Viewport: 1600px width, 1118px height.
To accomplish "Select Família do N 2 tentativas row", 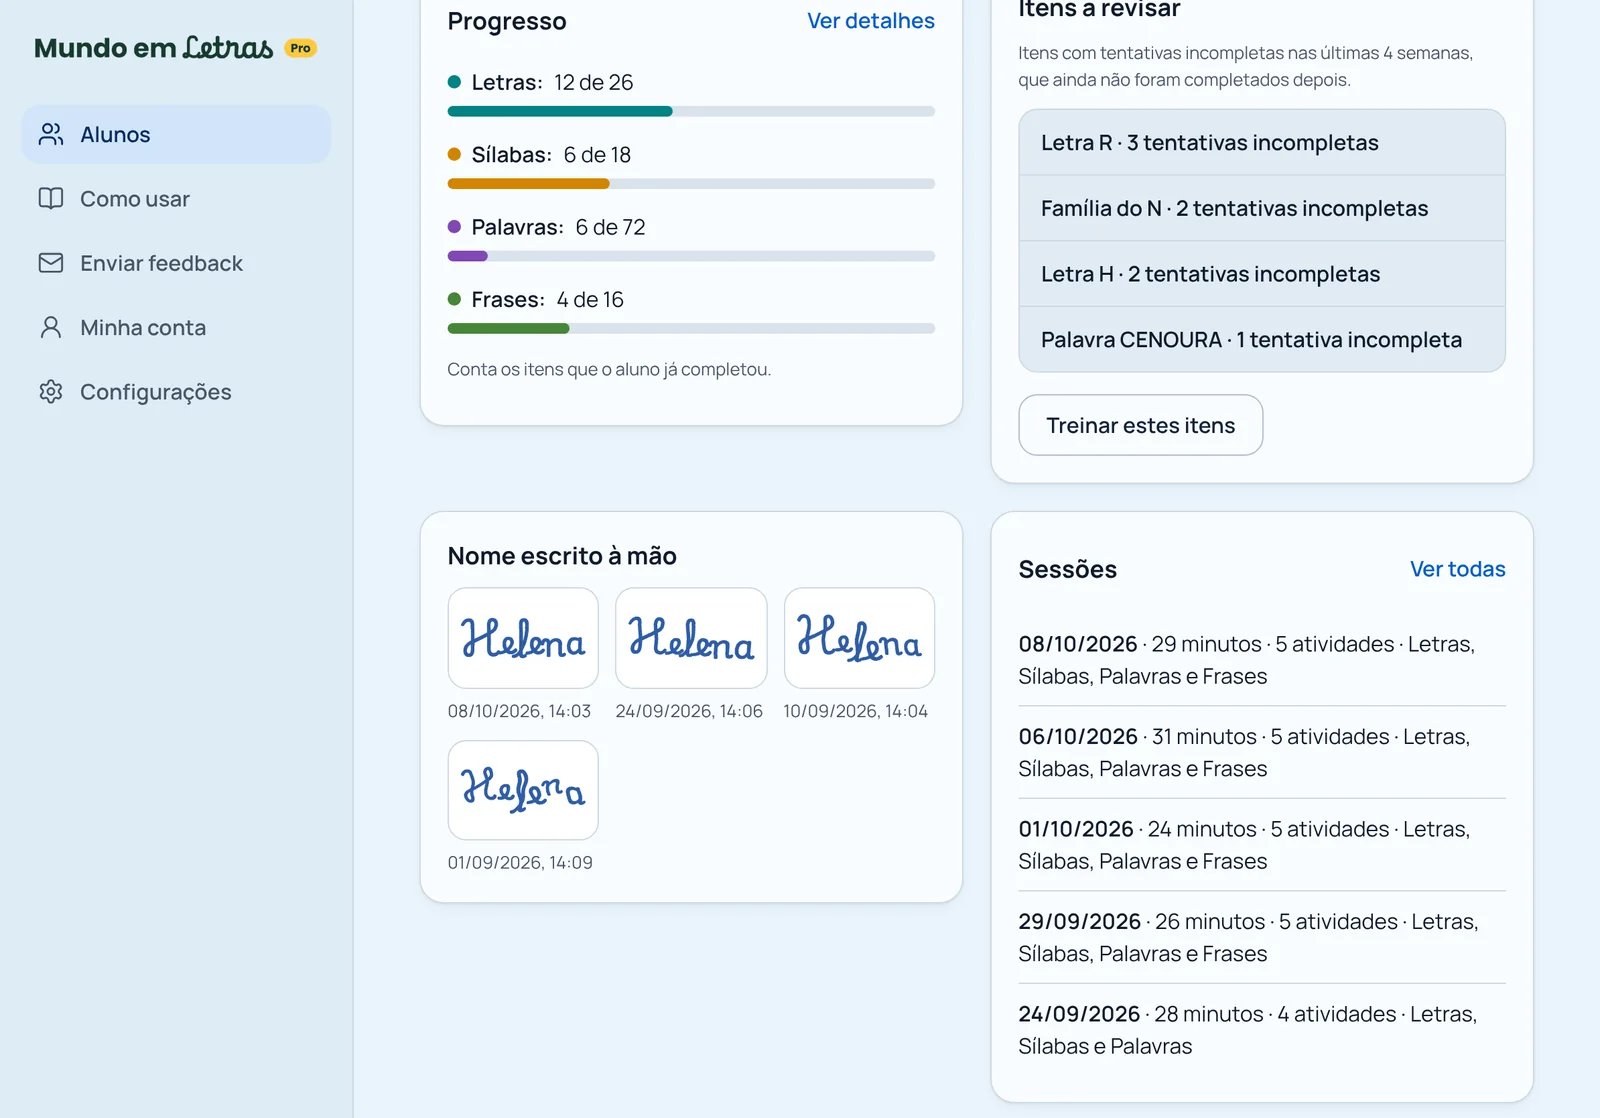I will (x=1262, y=208).
